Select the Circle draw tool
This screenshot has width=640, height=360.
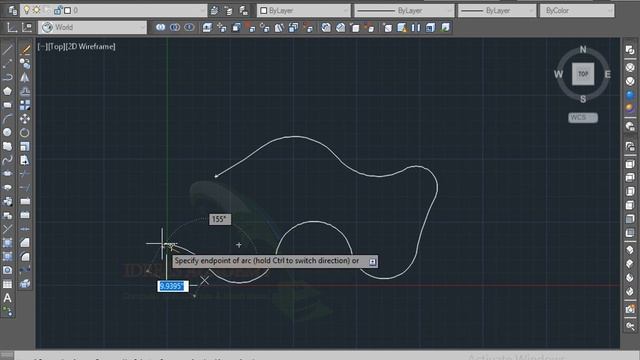(7, 132)
